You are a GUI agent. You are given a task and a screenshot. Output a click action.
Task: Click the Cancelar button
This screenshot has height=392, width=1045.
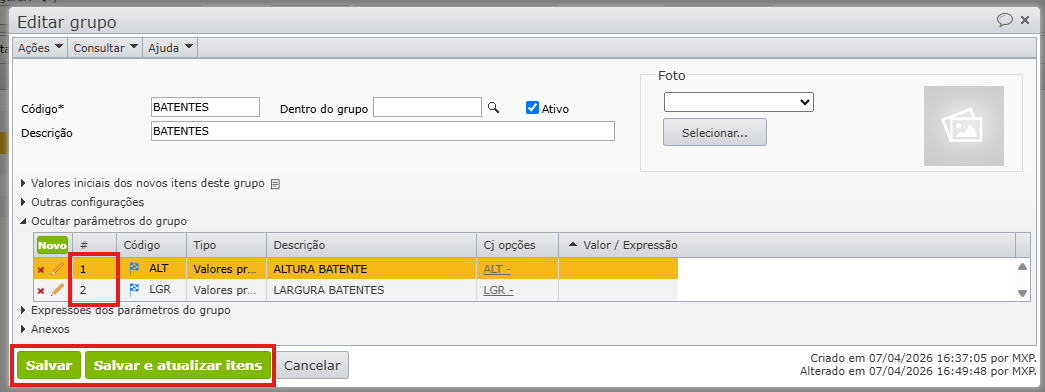pos(312,366)
